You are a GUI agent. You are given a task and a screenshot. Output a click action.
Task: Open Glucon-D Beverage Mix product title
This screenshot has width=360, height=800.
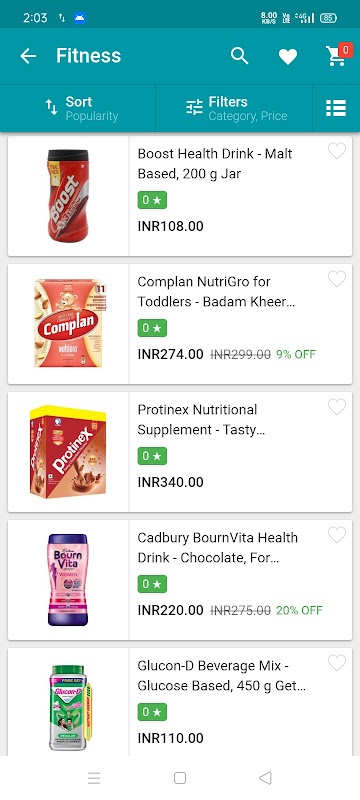[222, 676]
